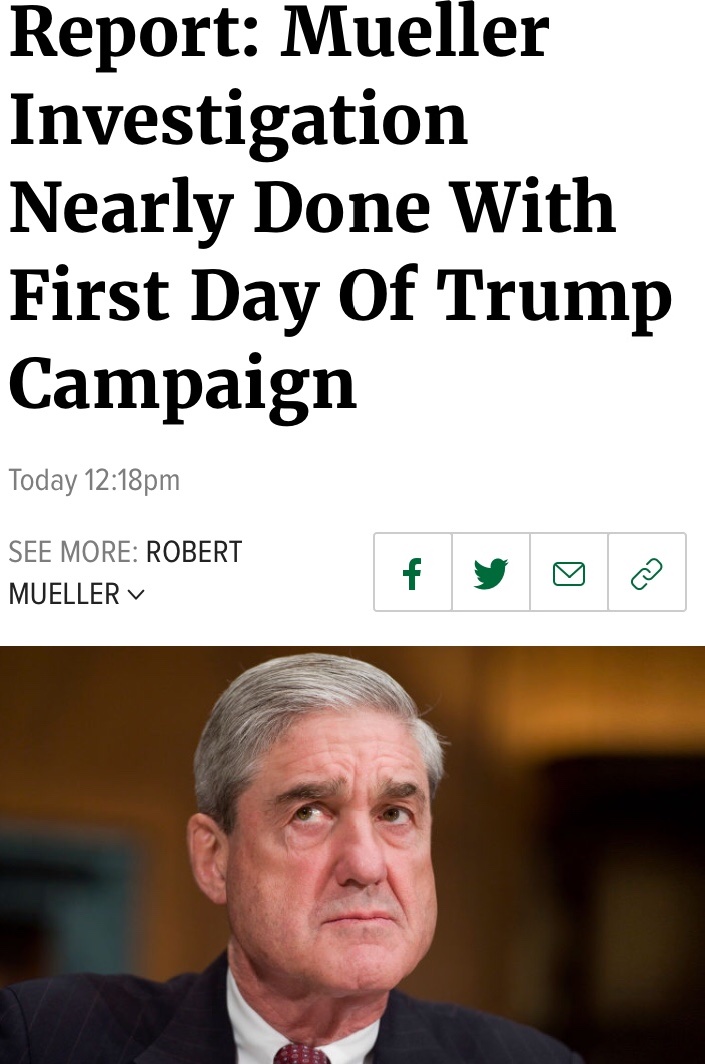Open the ROBERT tag link
The height and width of the screenshot is (1064, 705).
click(x=194, y=552)
